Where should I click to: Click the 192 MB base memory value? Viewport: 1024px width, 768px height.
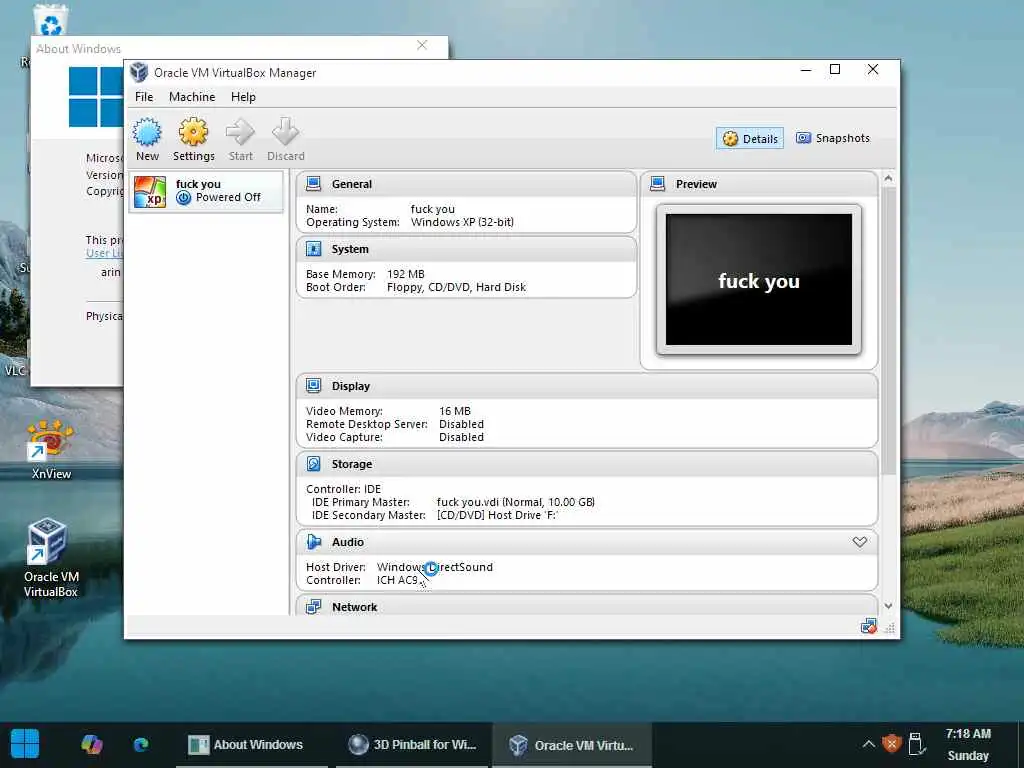coord(406,274)
